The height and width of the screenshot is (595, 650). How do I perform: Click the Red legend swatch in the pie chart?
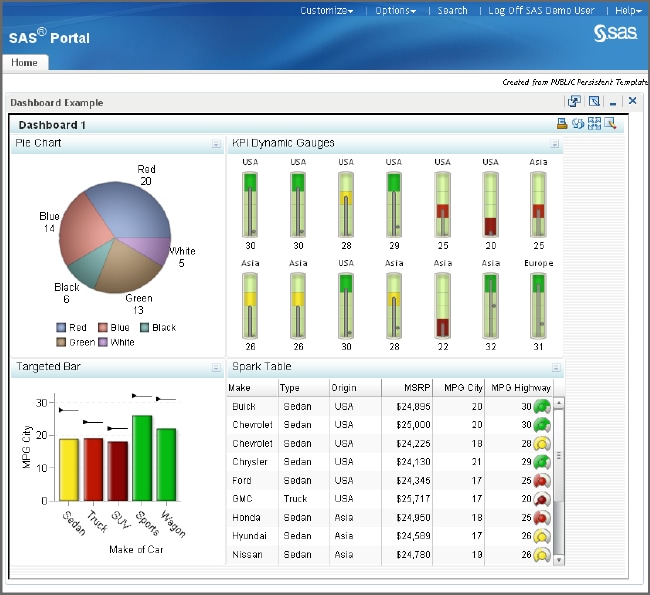[x=62, y=327]
